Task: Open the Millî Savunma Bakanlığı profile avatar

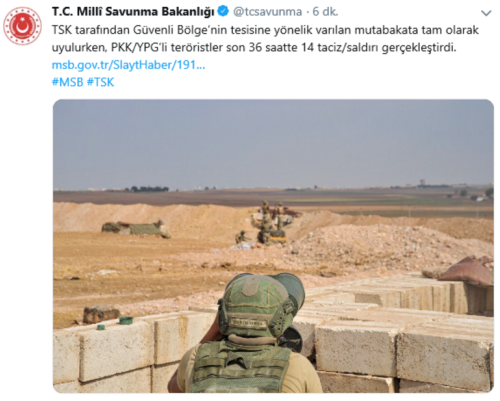Action: (x=22, y=26)
